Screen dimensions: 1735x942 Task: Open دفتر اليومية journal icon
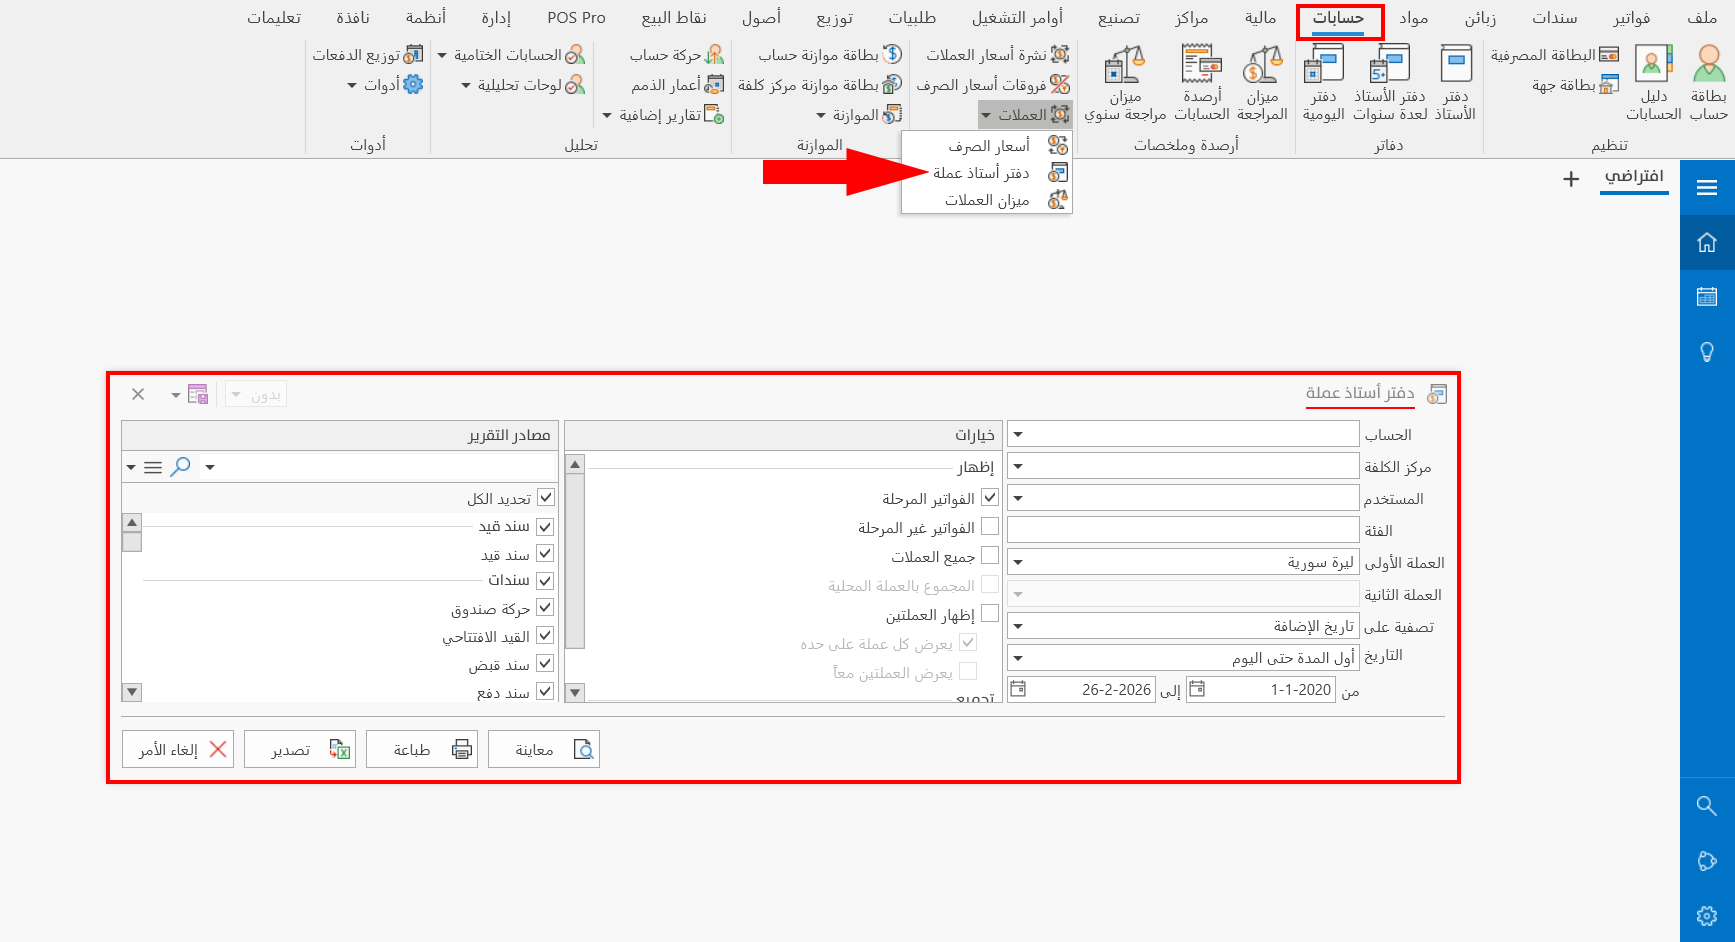tap(1323, 82)
